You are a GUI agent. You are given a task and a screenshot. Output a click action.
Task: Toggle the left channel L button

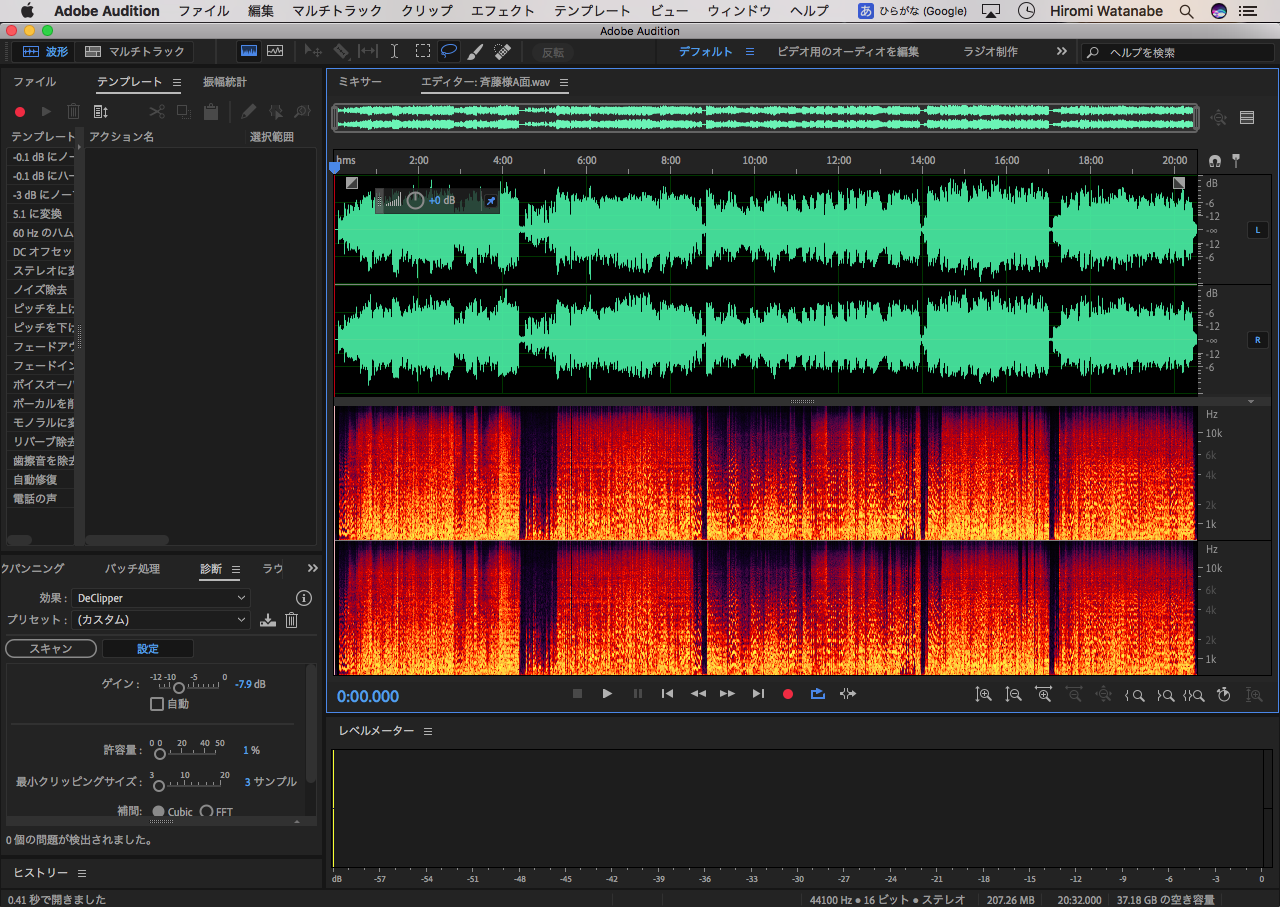point(1258,230)
